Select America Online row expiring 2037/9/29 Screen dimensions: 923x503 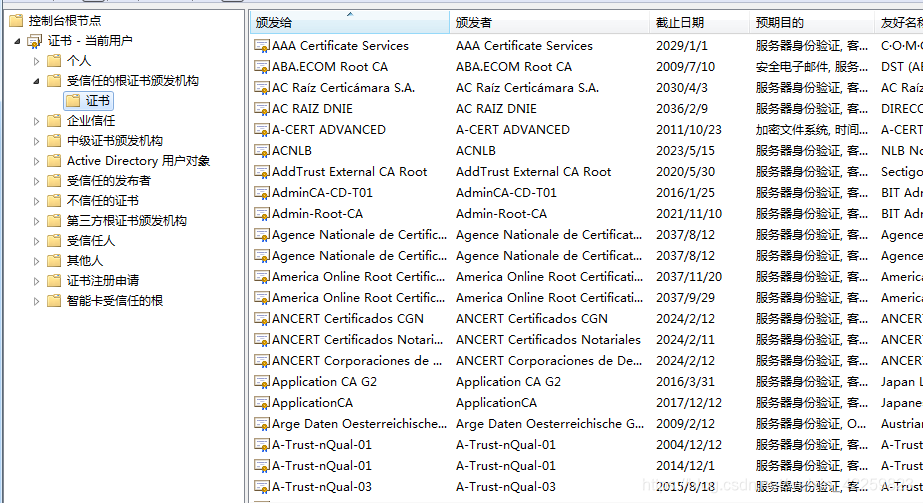(x=586, y=298)
